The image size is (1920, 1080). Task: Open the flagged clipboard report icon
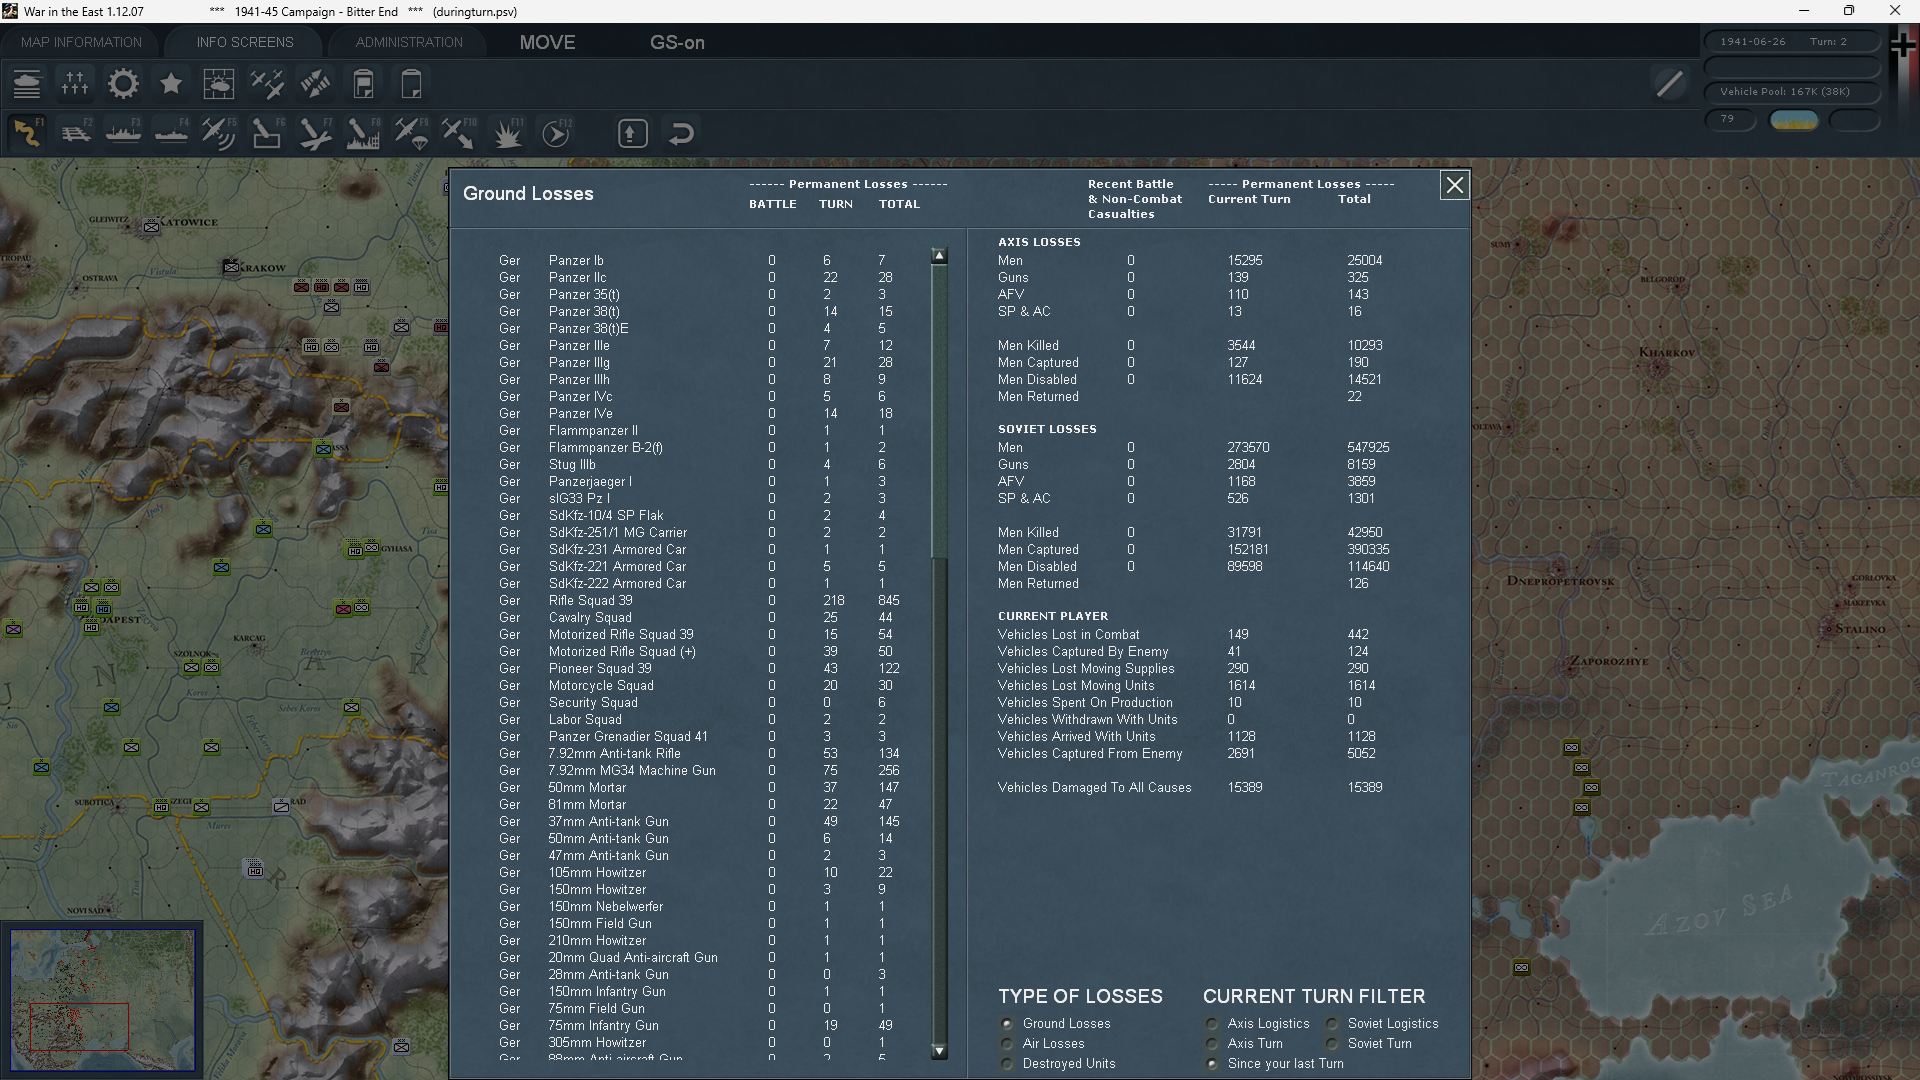click(x=363, y=84)
